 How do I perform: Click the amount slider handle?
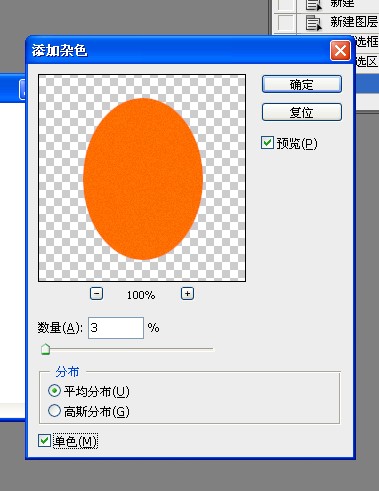(x=45, y=349)
